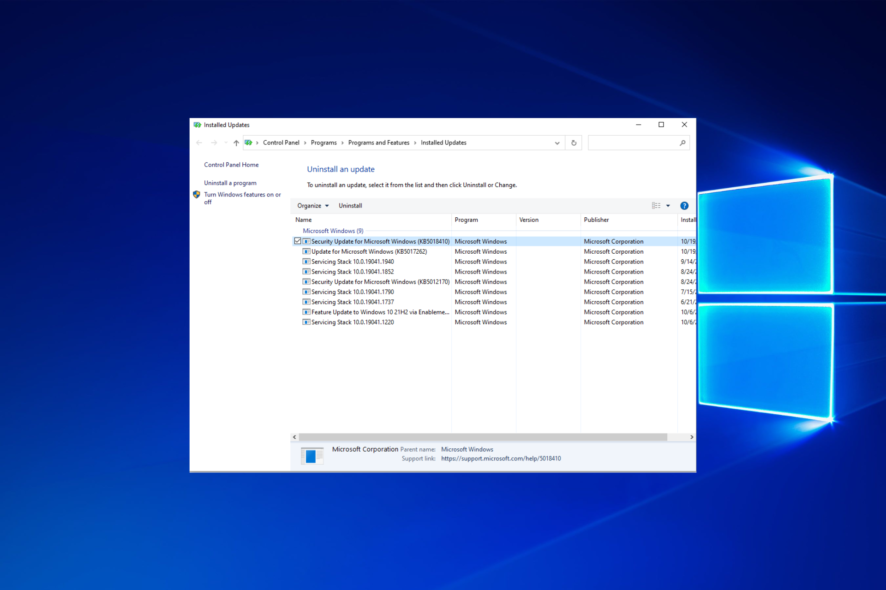Screen dimensions: 886x590
Task: Select Servicing Stack 10.0.19041.1790 row
Action: point(494,292)
